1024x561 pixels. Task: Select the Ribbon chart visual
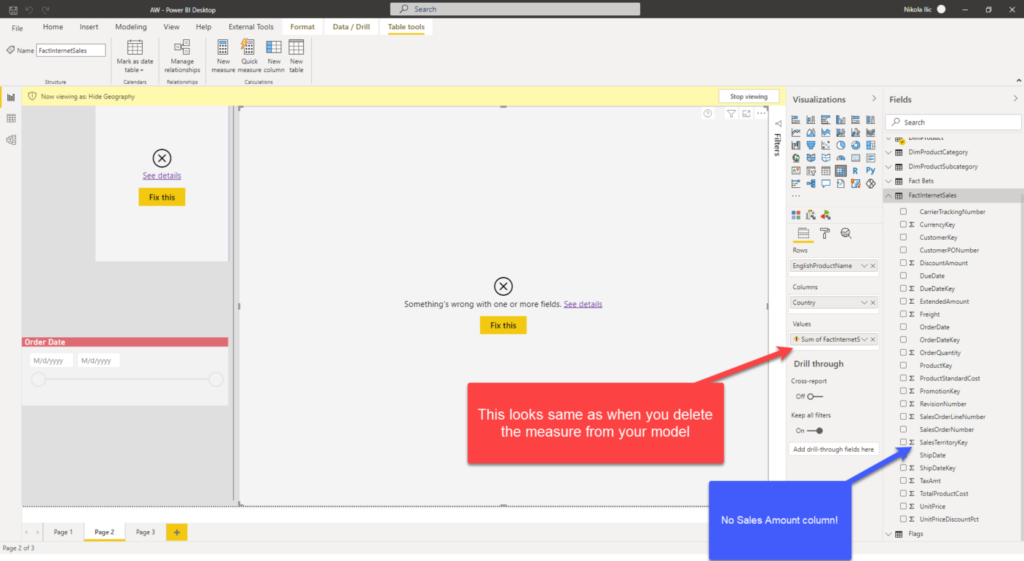pos(871,133)
